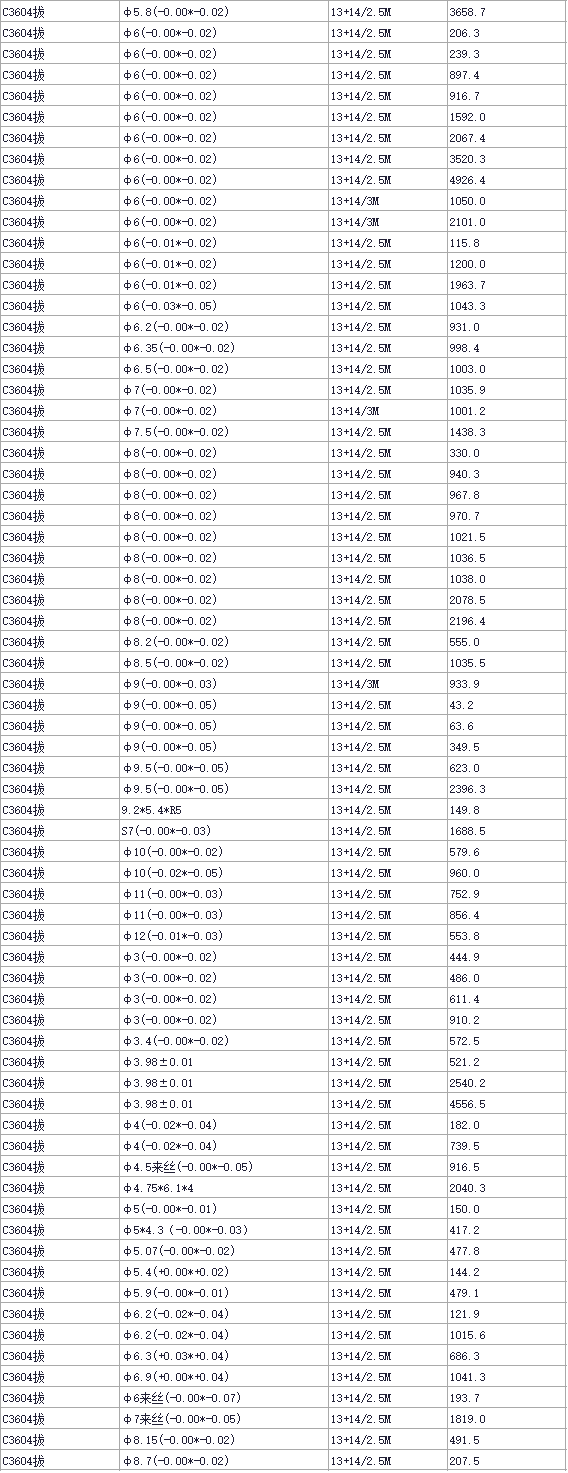The height and width of the screenshot is (1473, 568).
Task: Select the 9.2*5.4*R5 specification cell
Action: [223, 810]
